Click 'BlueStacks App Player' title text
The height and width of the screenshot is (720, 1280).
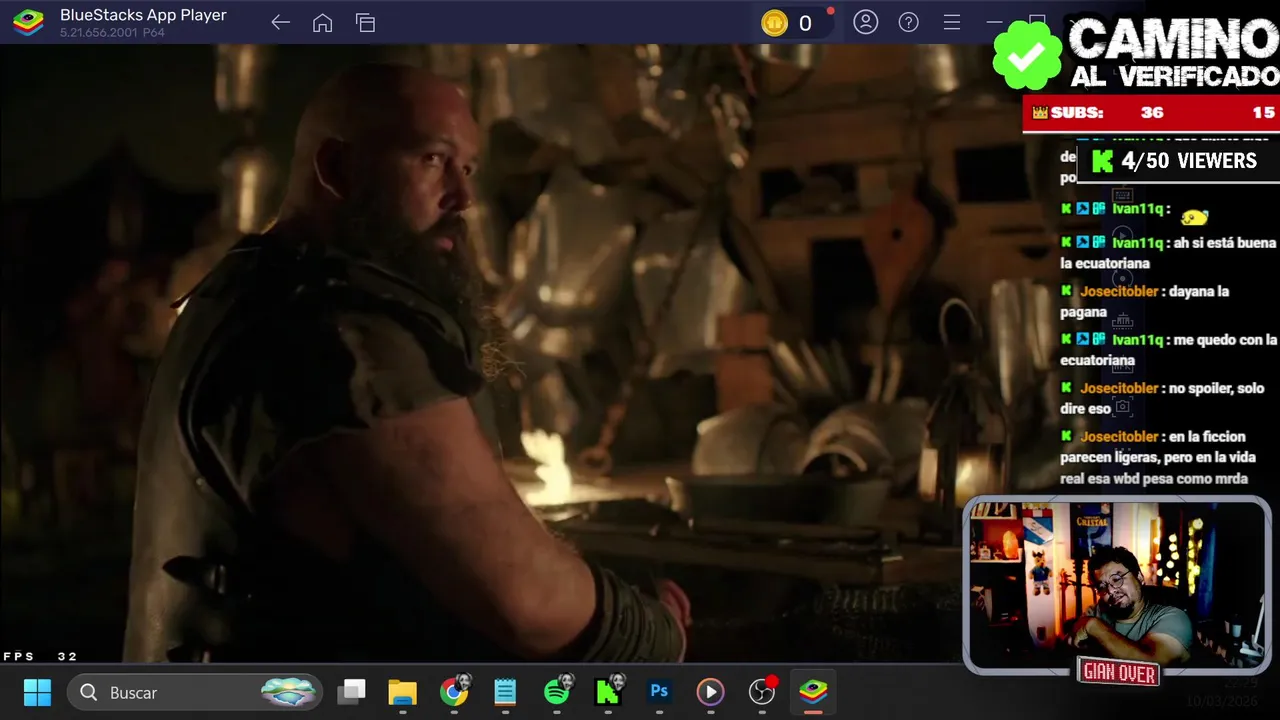click(x=143, y=15)
